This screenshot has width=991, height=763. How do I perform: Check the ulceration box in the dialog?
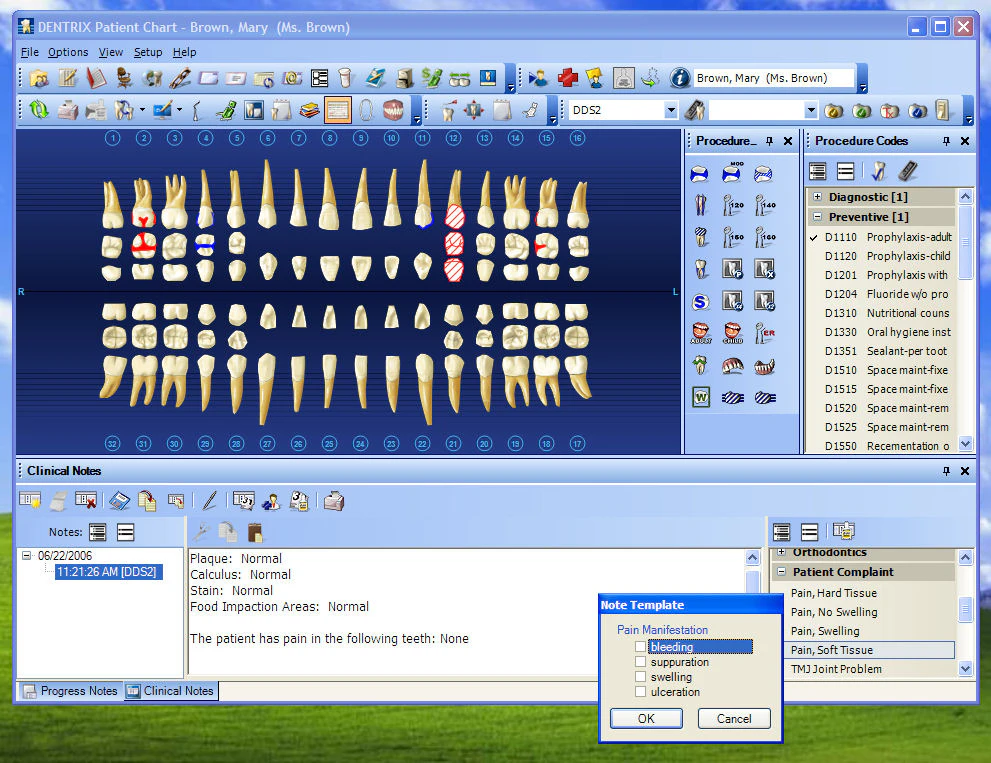tap(641, 691)
